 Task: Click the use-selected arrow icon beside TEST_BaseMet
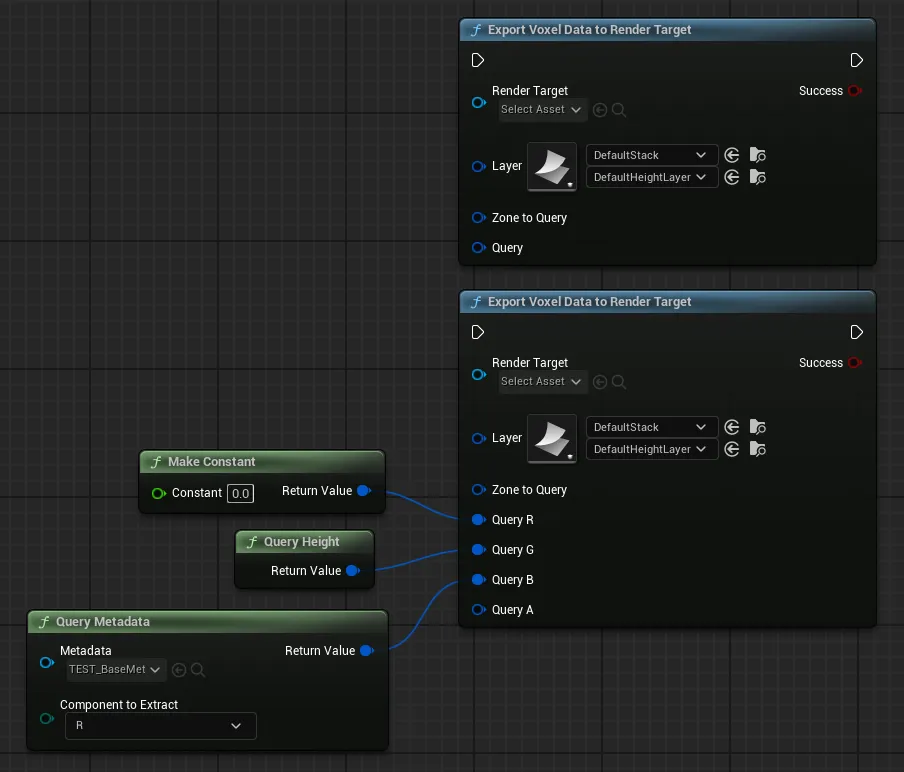pos(179,670)
